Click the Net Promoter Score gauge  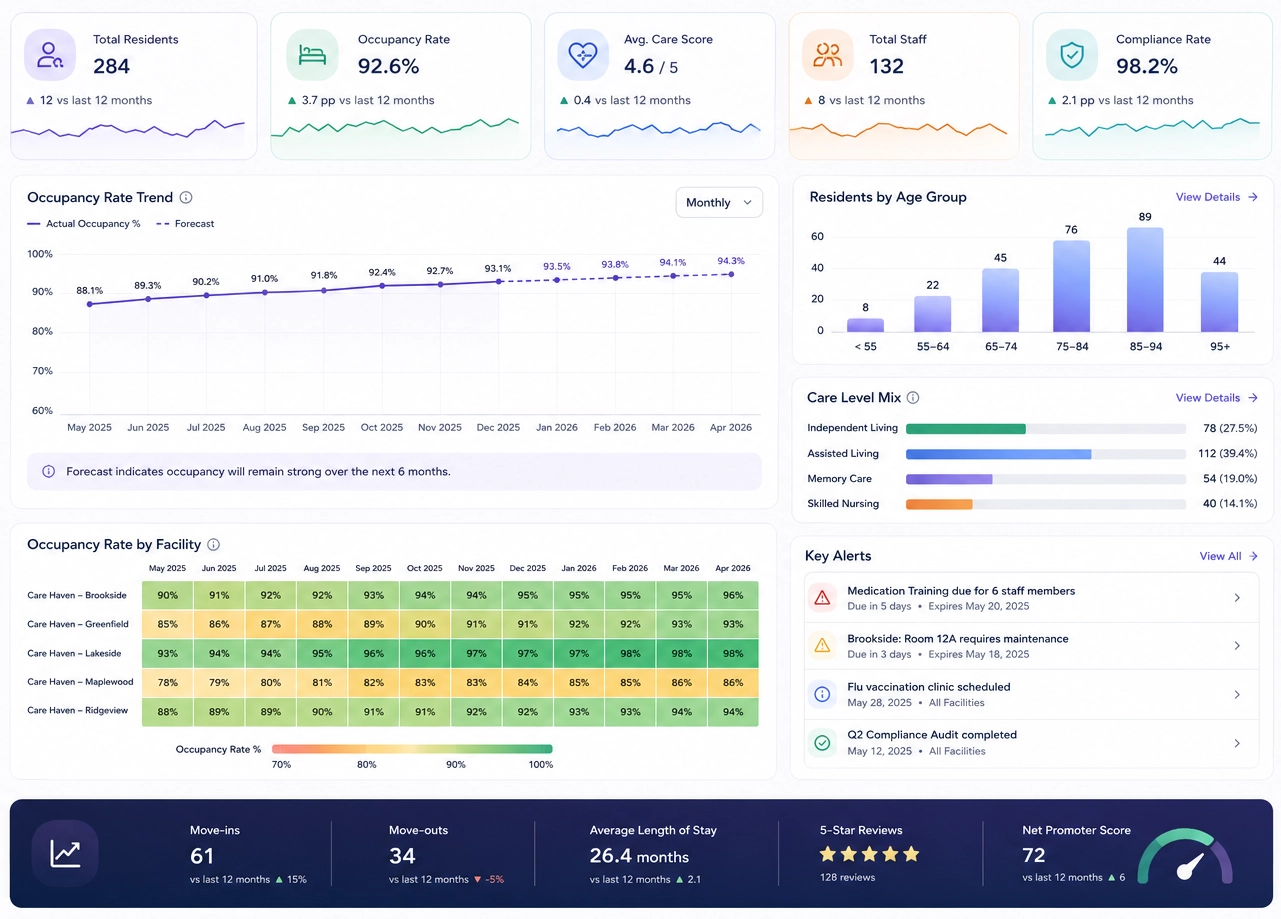click(x=1185, y=856)
